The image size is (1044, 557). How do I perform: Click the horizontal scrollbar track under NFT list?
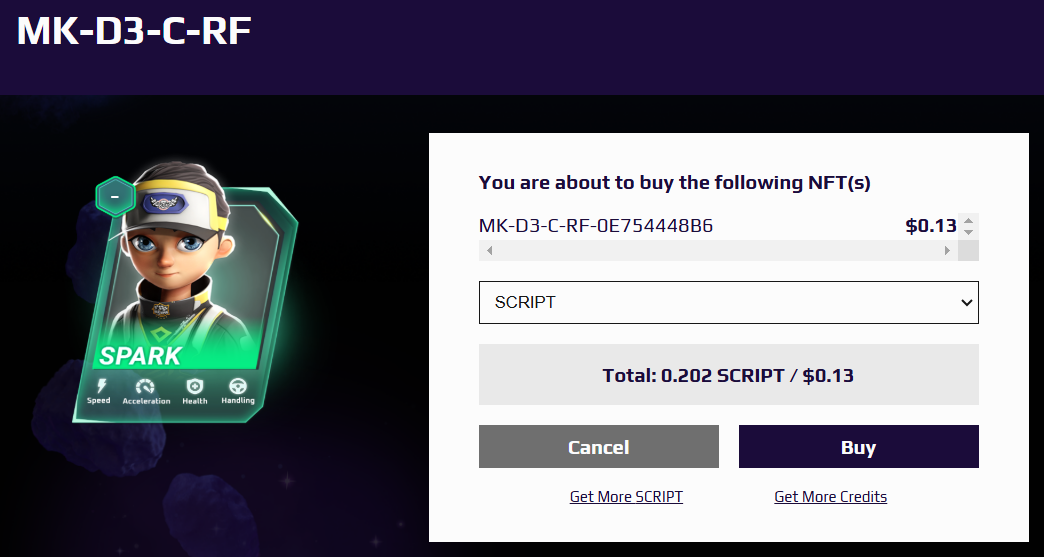pyautogui.click(x=718, y=251)
